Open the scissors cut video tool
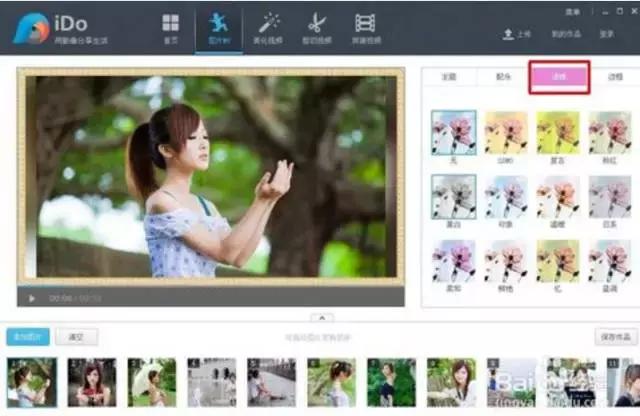The height and width of the screenshot is (416, 640). pos(317,23)
